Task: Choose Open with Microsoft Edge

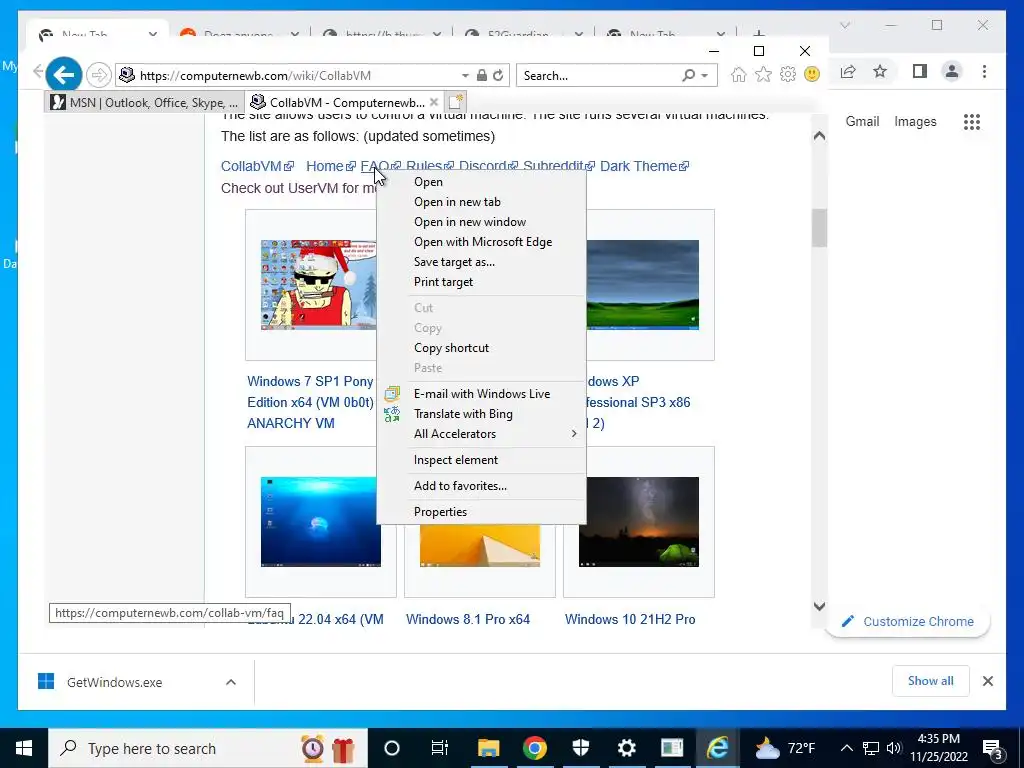Action: click(x=481, y=242)
